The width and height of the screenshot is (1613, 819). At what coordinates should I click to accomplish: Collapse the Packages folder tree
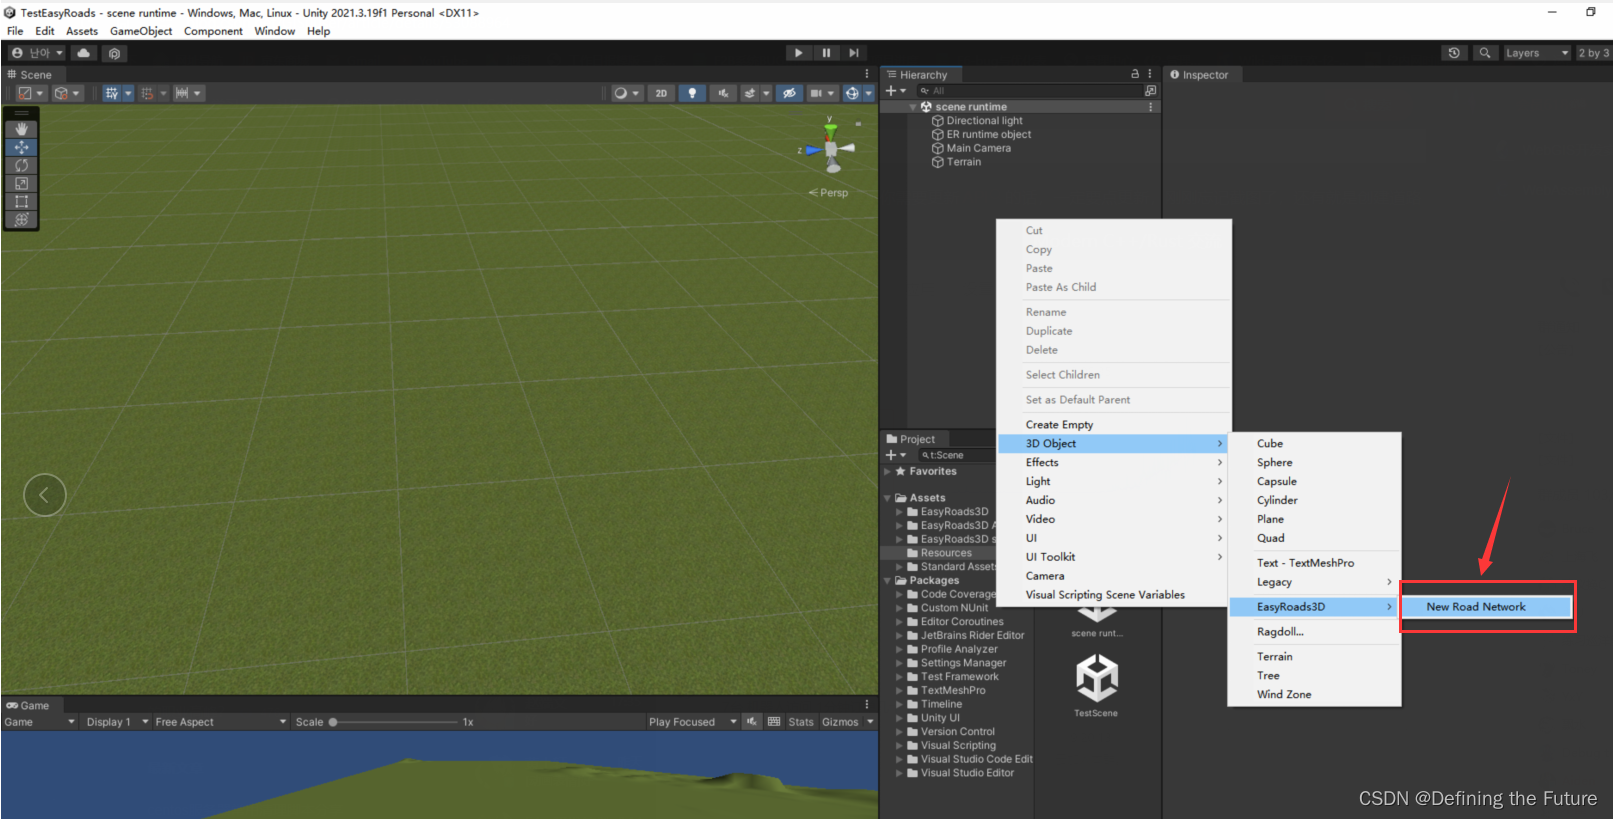click(x=888, y=581)
